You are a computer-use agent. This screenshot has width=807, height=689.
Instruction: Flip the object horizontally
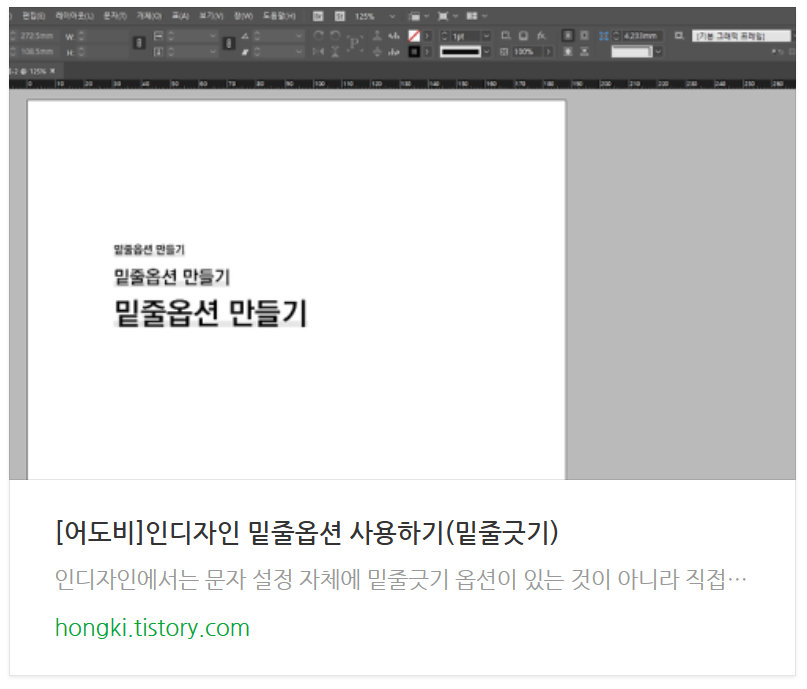[319, 51]
